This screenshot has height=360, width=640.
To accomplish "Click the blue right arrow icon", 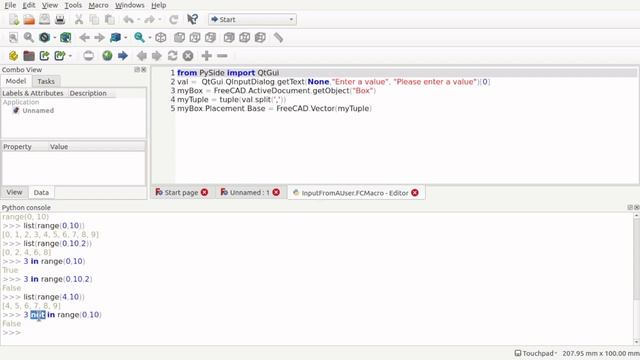I will (x=123, y=56).
